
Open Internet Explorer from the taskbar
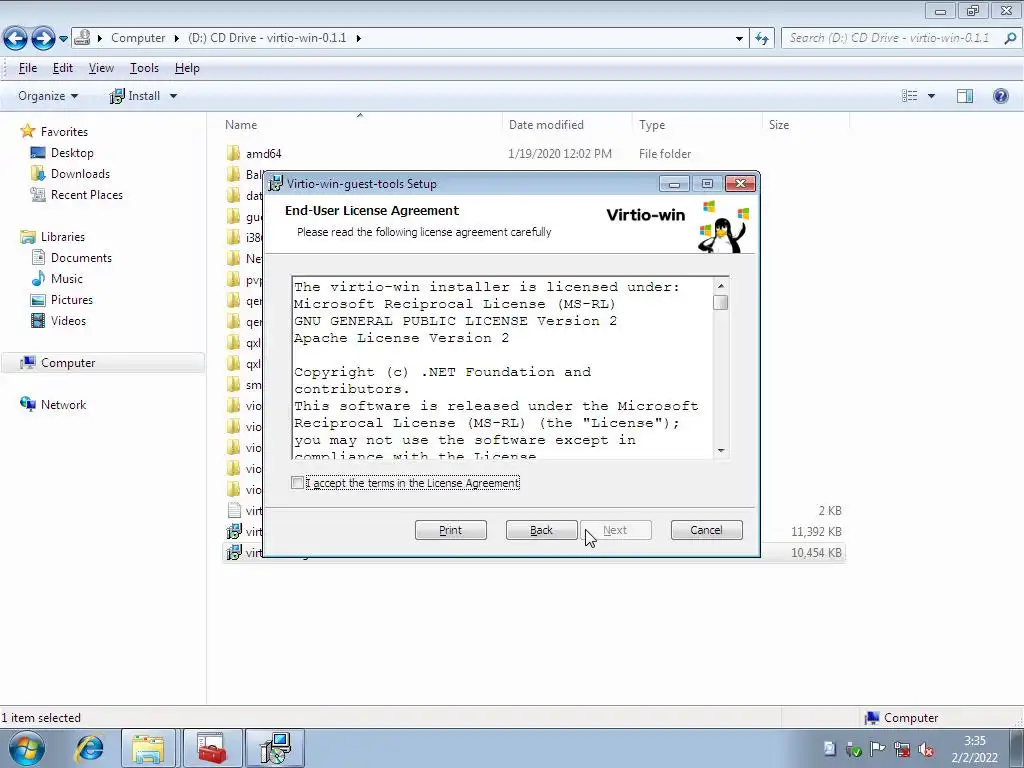(x=89, y=748)
